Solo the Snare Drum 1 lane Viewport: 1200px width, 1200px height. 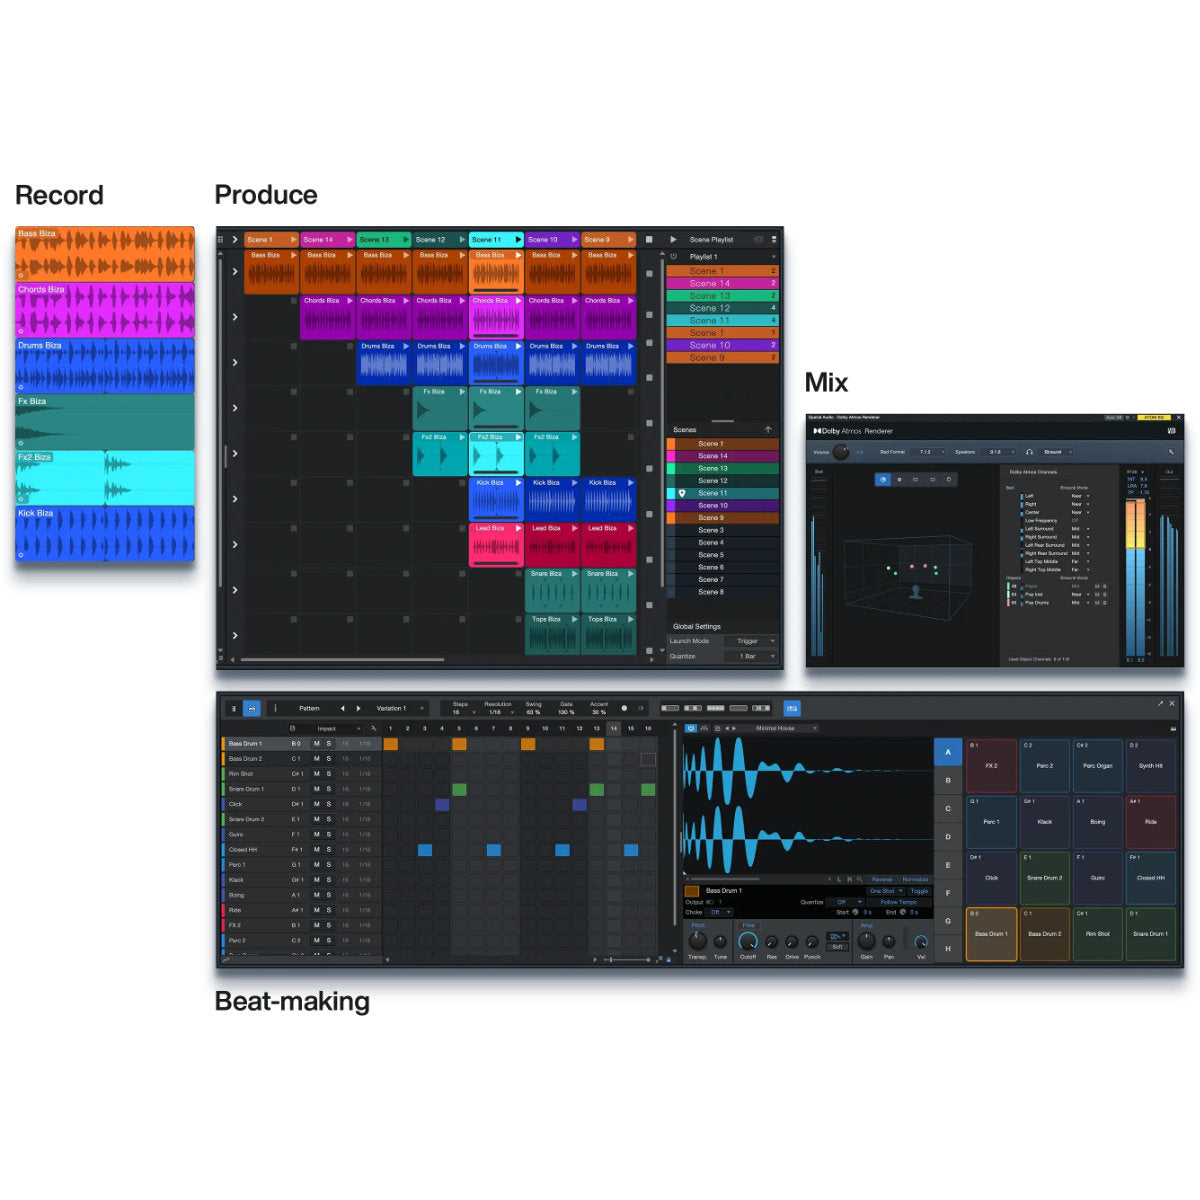click(328, 789)
